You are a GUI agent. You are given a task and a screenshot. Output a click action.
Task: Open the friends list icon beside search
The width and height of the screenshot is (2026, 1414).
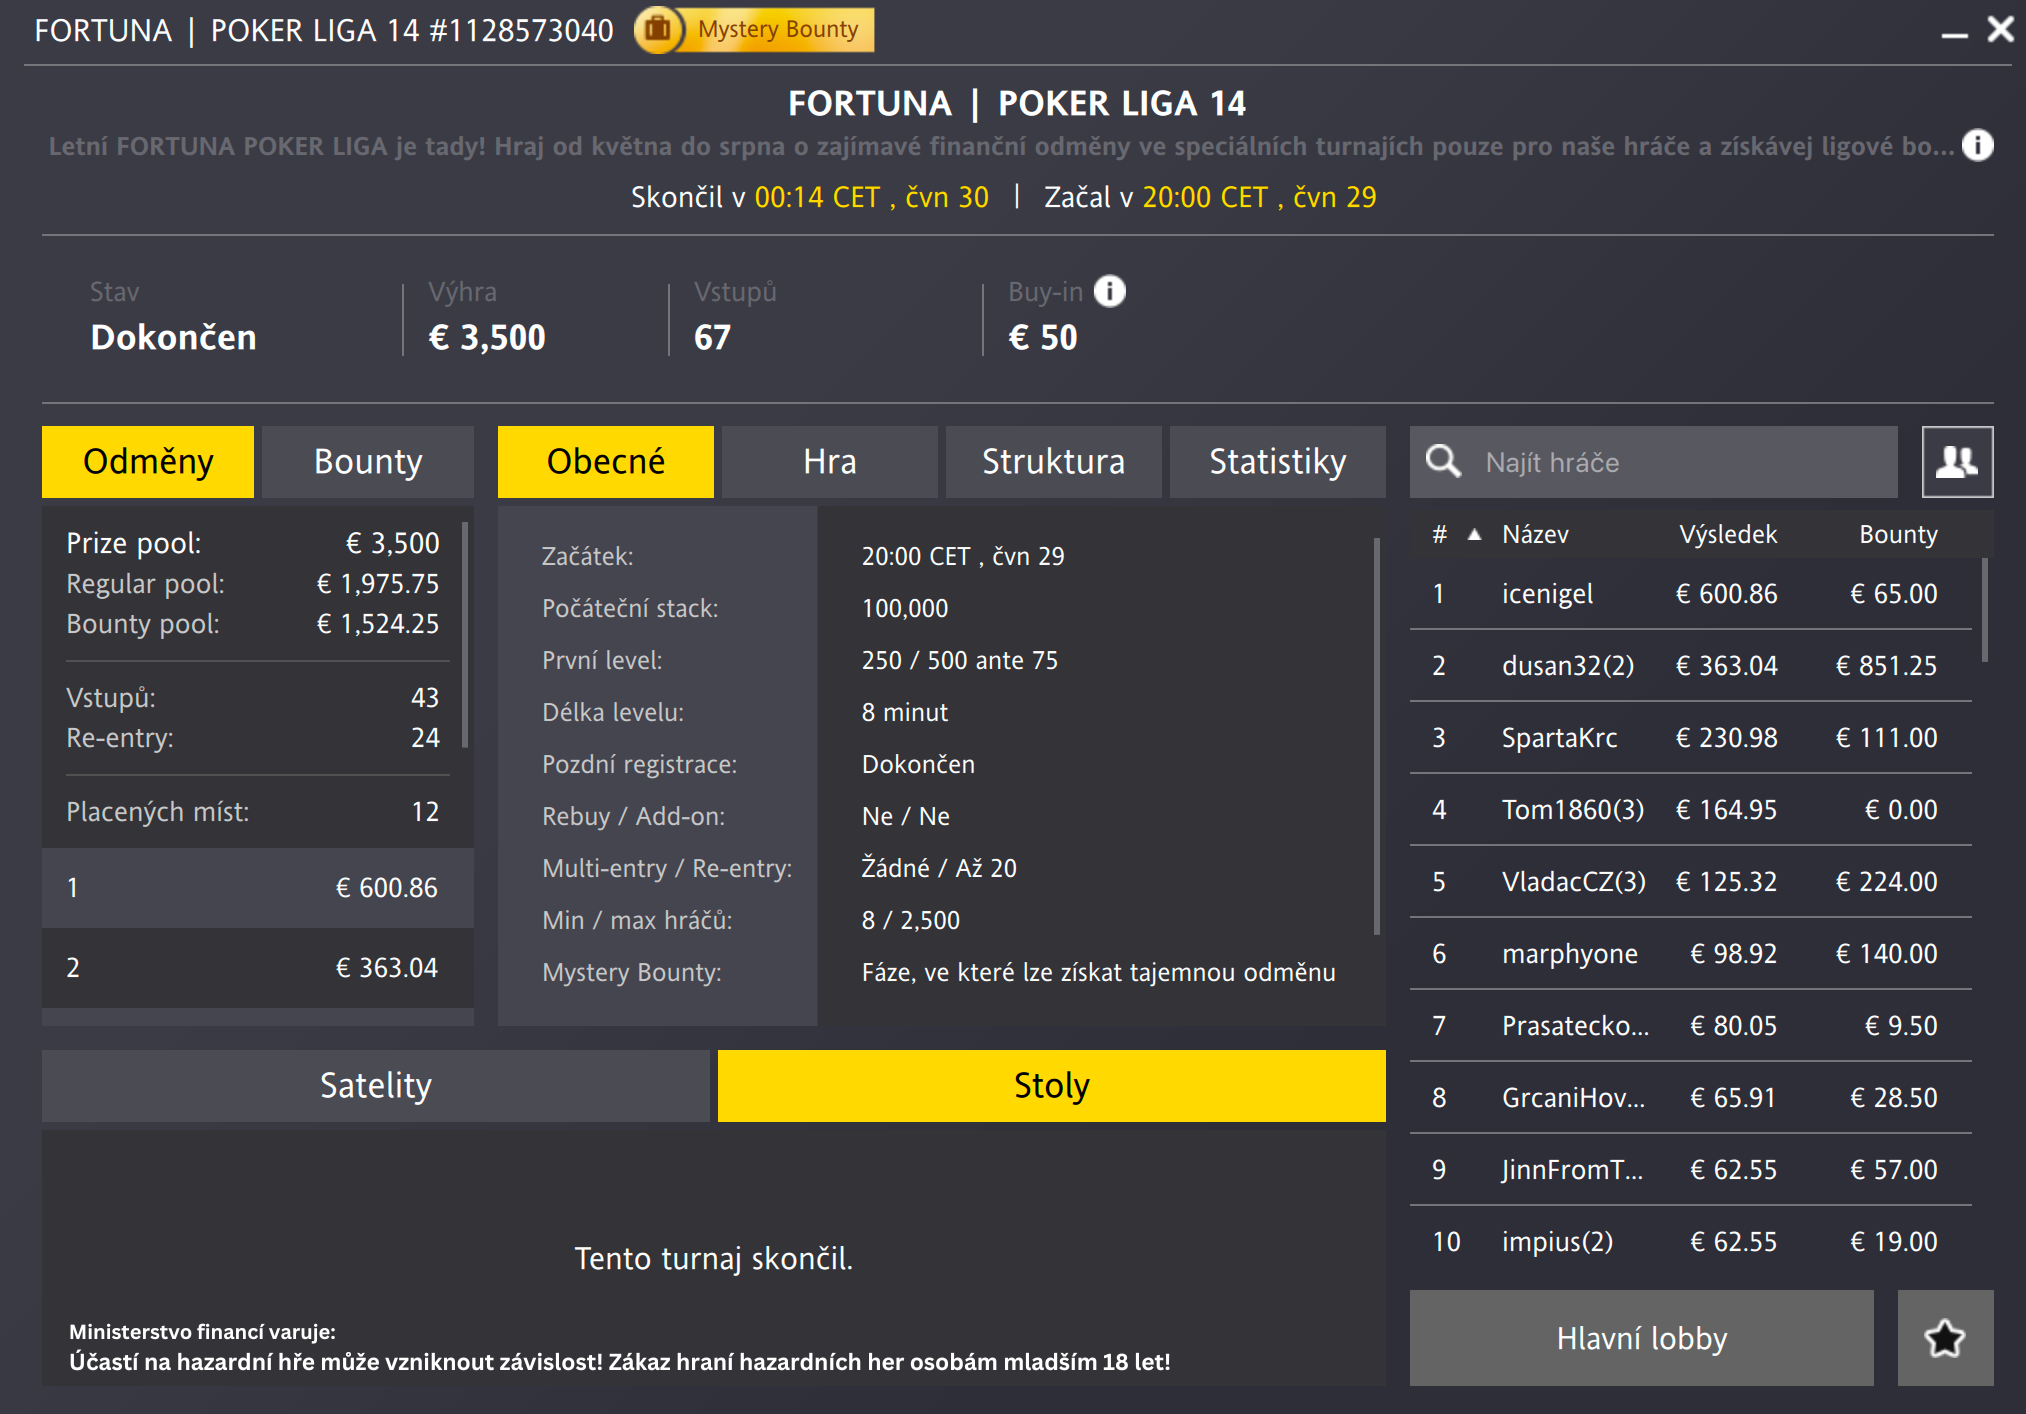1956,462
